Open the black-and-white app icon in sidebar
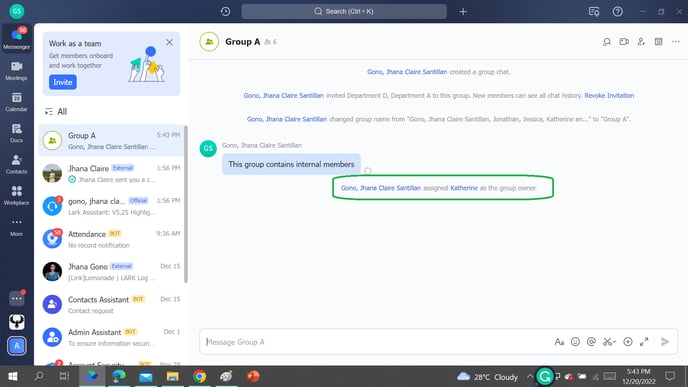The image size is (688, 387). 17,322
